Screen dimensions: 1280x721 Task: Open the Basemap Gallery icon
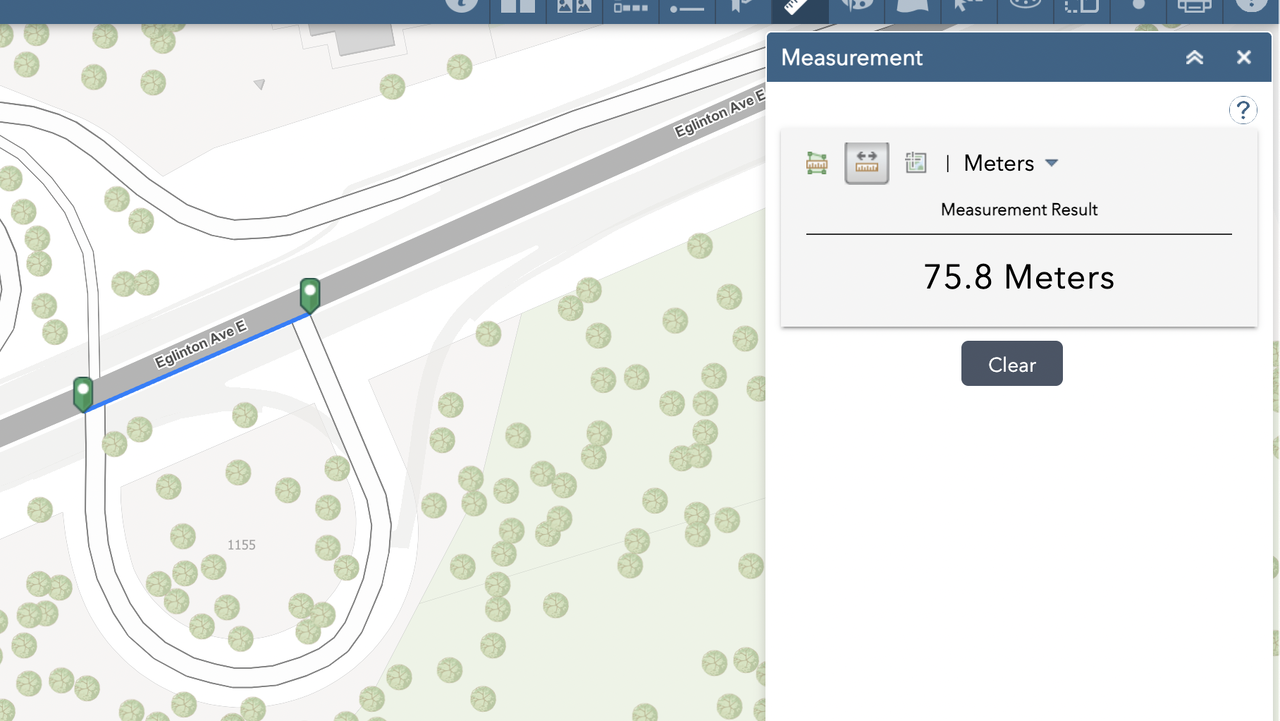574,8
